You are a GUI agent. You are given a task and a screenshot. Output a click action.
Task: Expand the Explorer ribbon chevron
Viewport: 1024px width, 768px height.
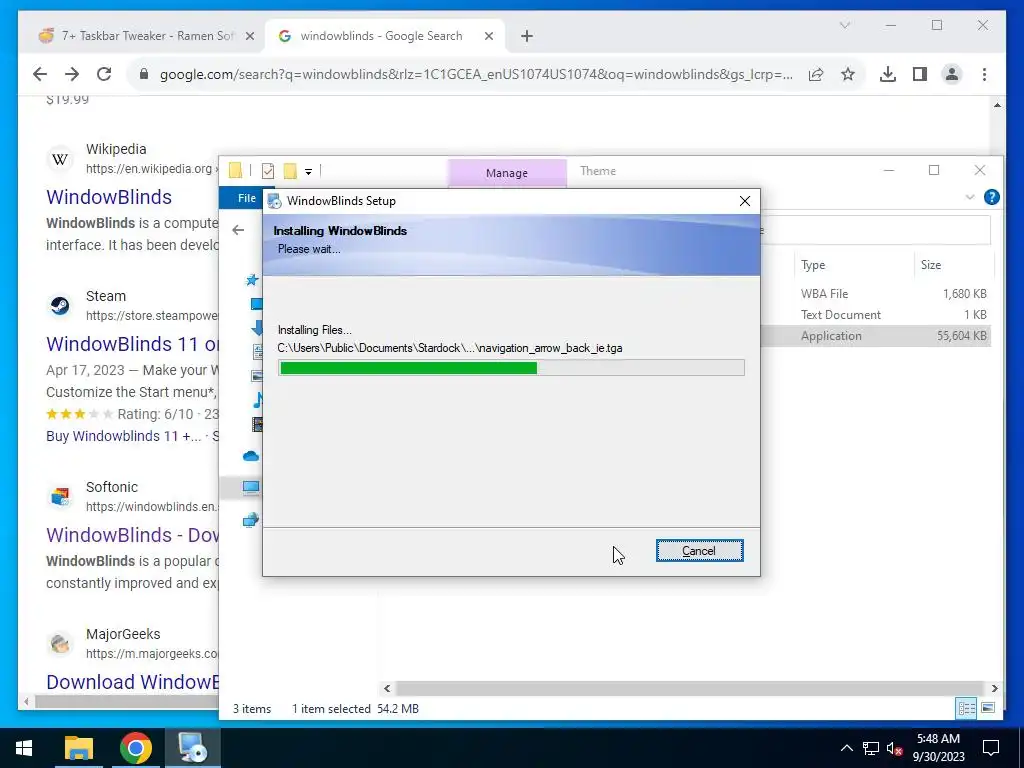[x=970, y=197]
